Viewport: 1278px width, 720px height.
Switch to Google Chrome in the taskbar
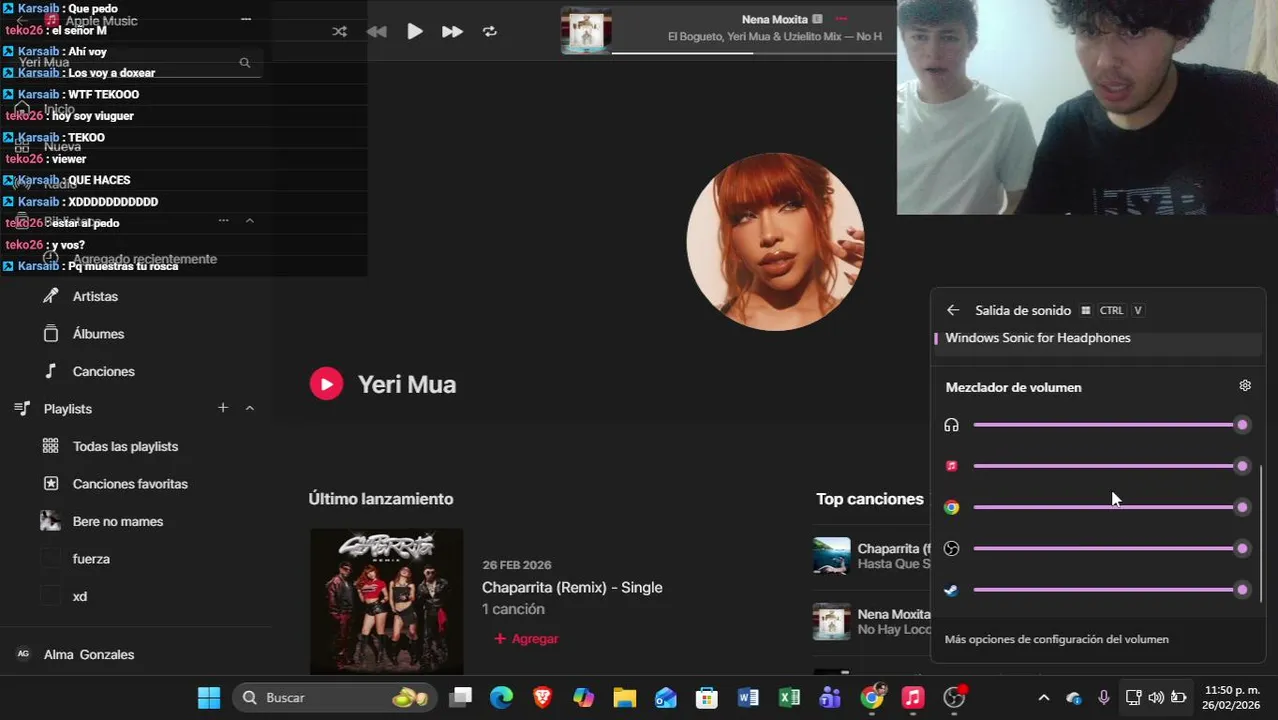872,697
